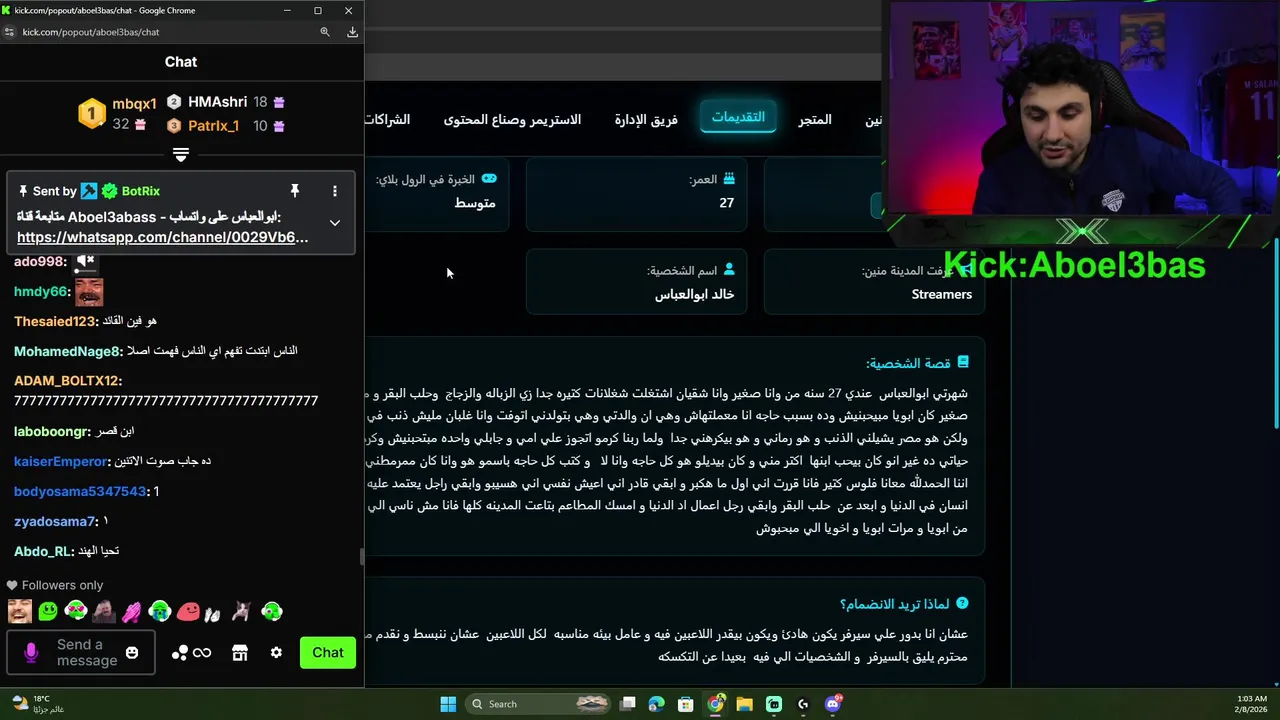The height and width of the screenshot is (720, 1280).
Task: Click the channel points dots icon
Action: pos(180,653)
